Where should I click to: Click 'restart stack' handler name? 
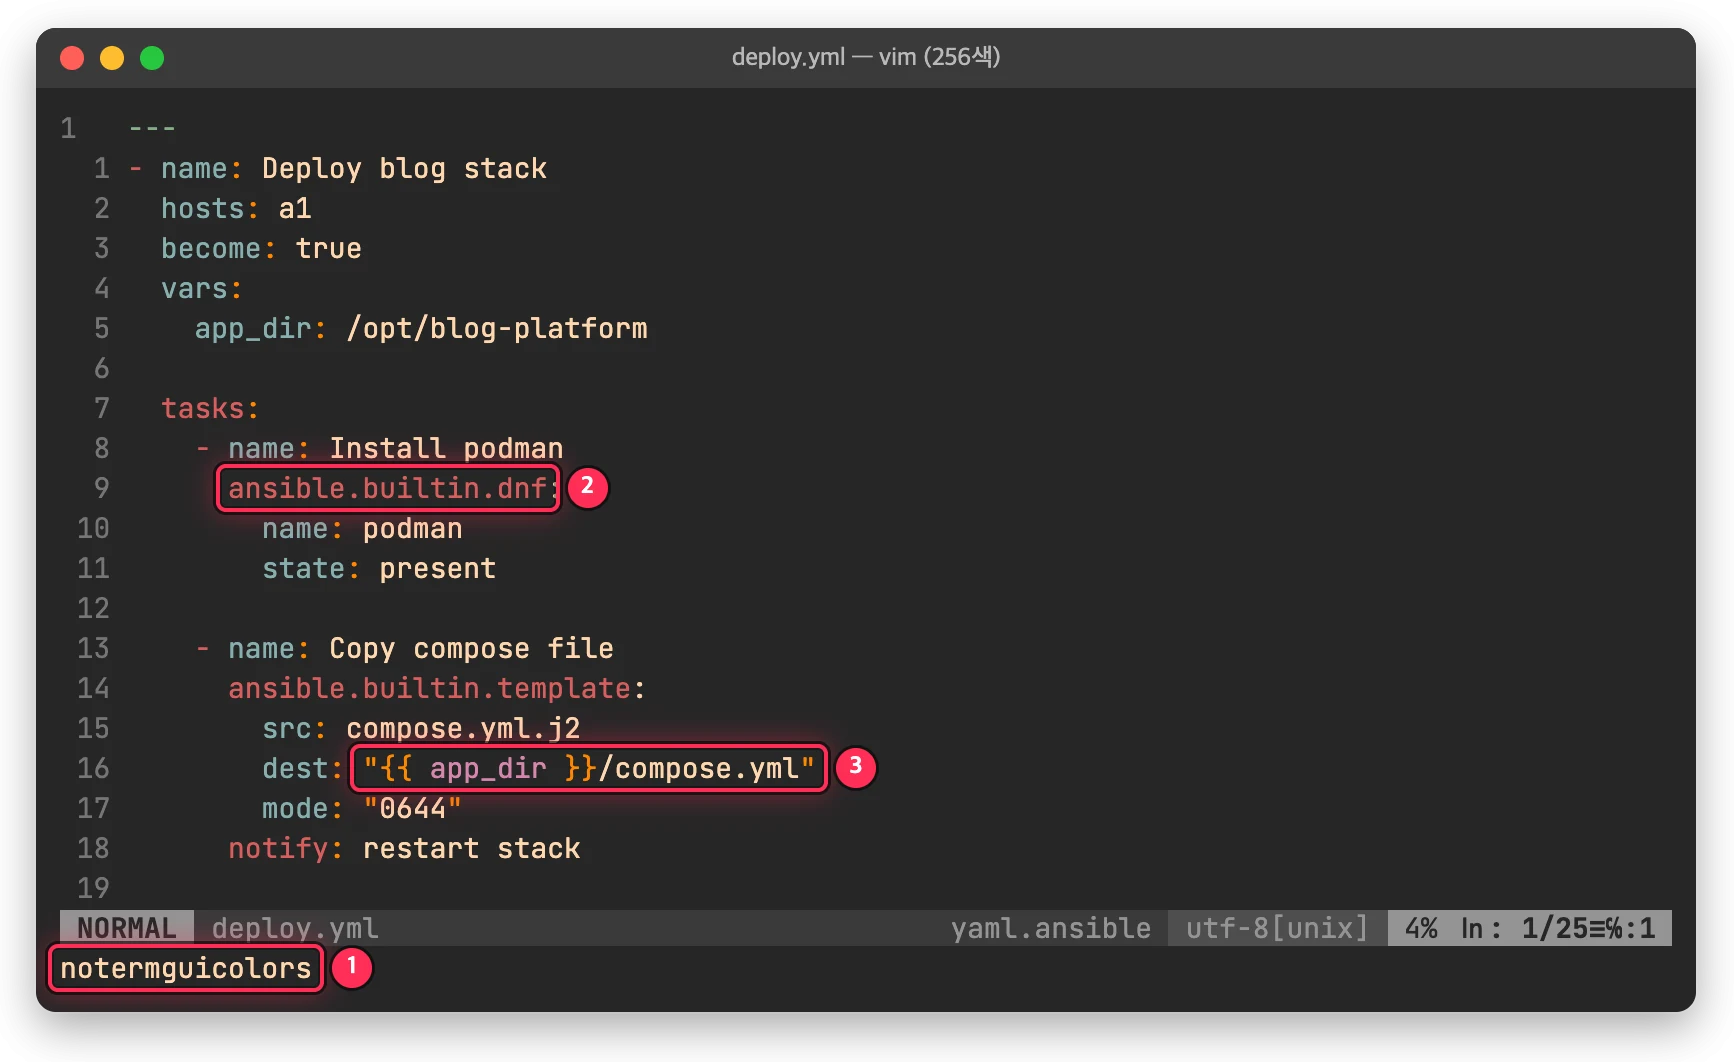pos(471,848)
